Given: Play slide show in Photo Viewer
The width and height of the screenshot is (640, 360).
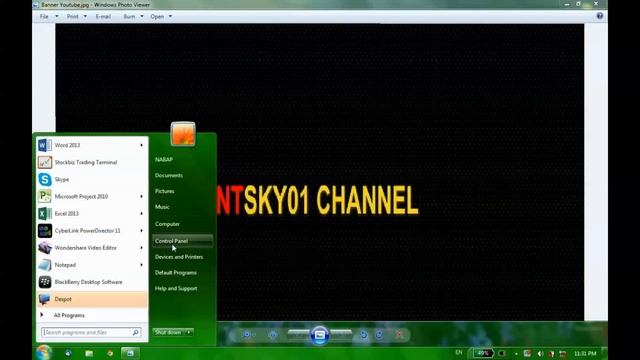Looking at the screenshot, I should [x=320, y=335].
